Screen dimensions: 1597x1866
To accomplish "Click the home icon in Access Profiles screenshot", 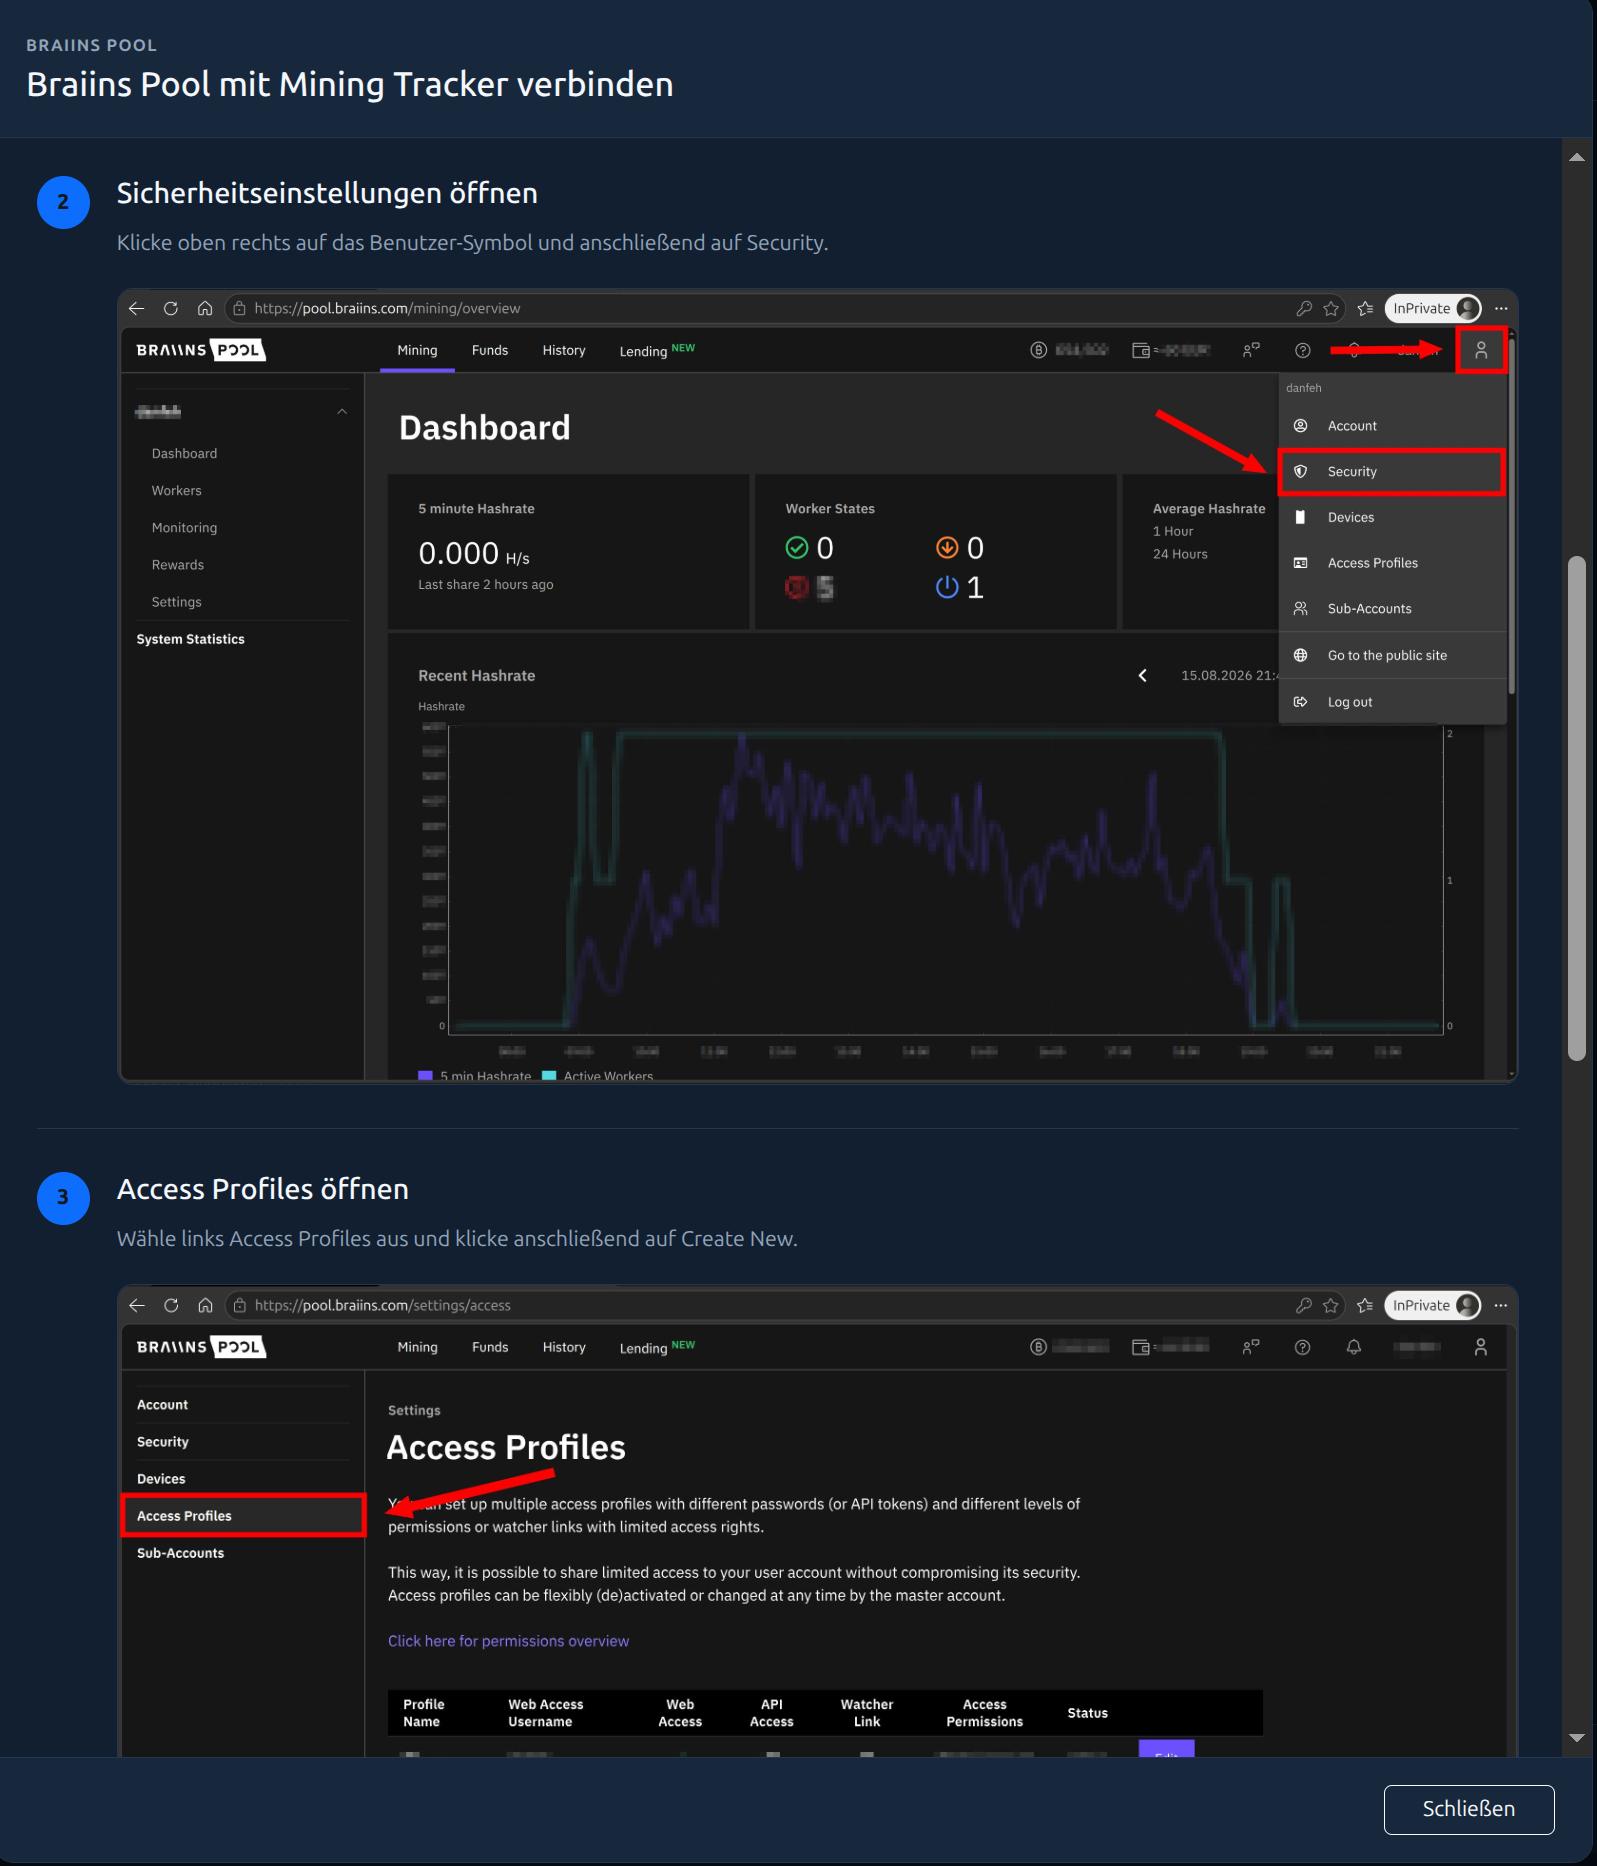I will click(205, 1305).
